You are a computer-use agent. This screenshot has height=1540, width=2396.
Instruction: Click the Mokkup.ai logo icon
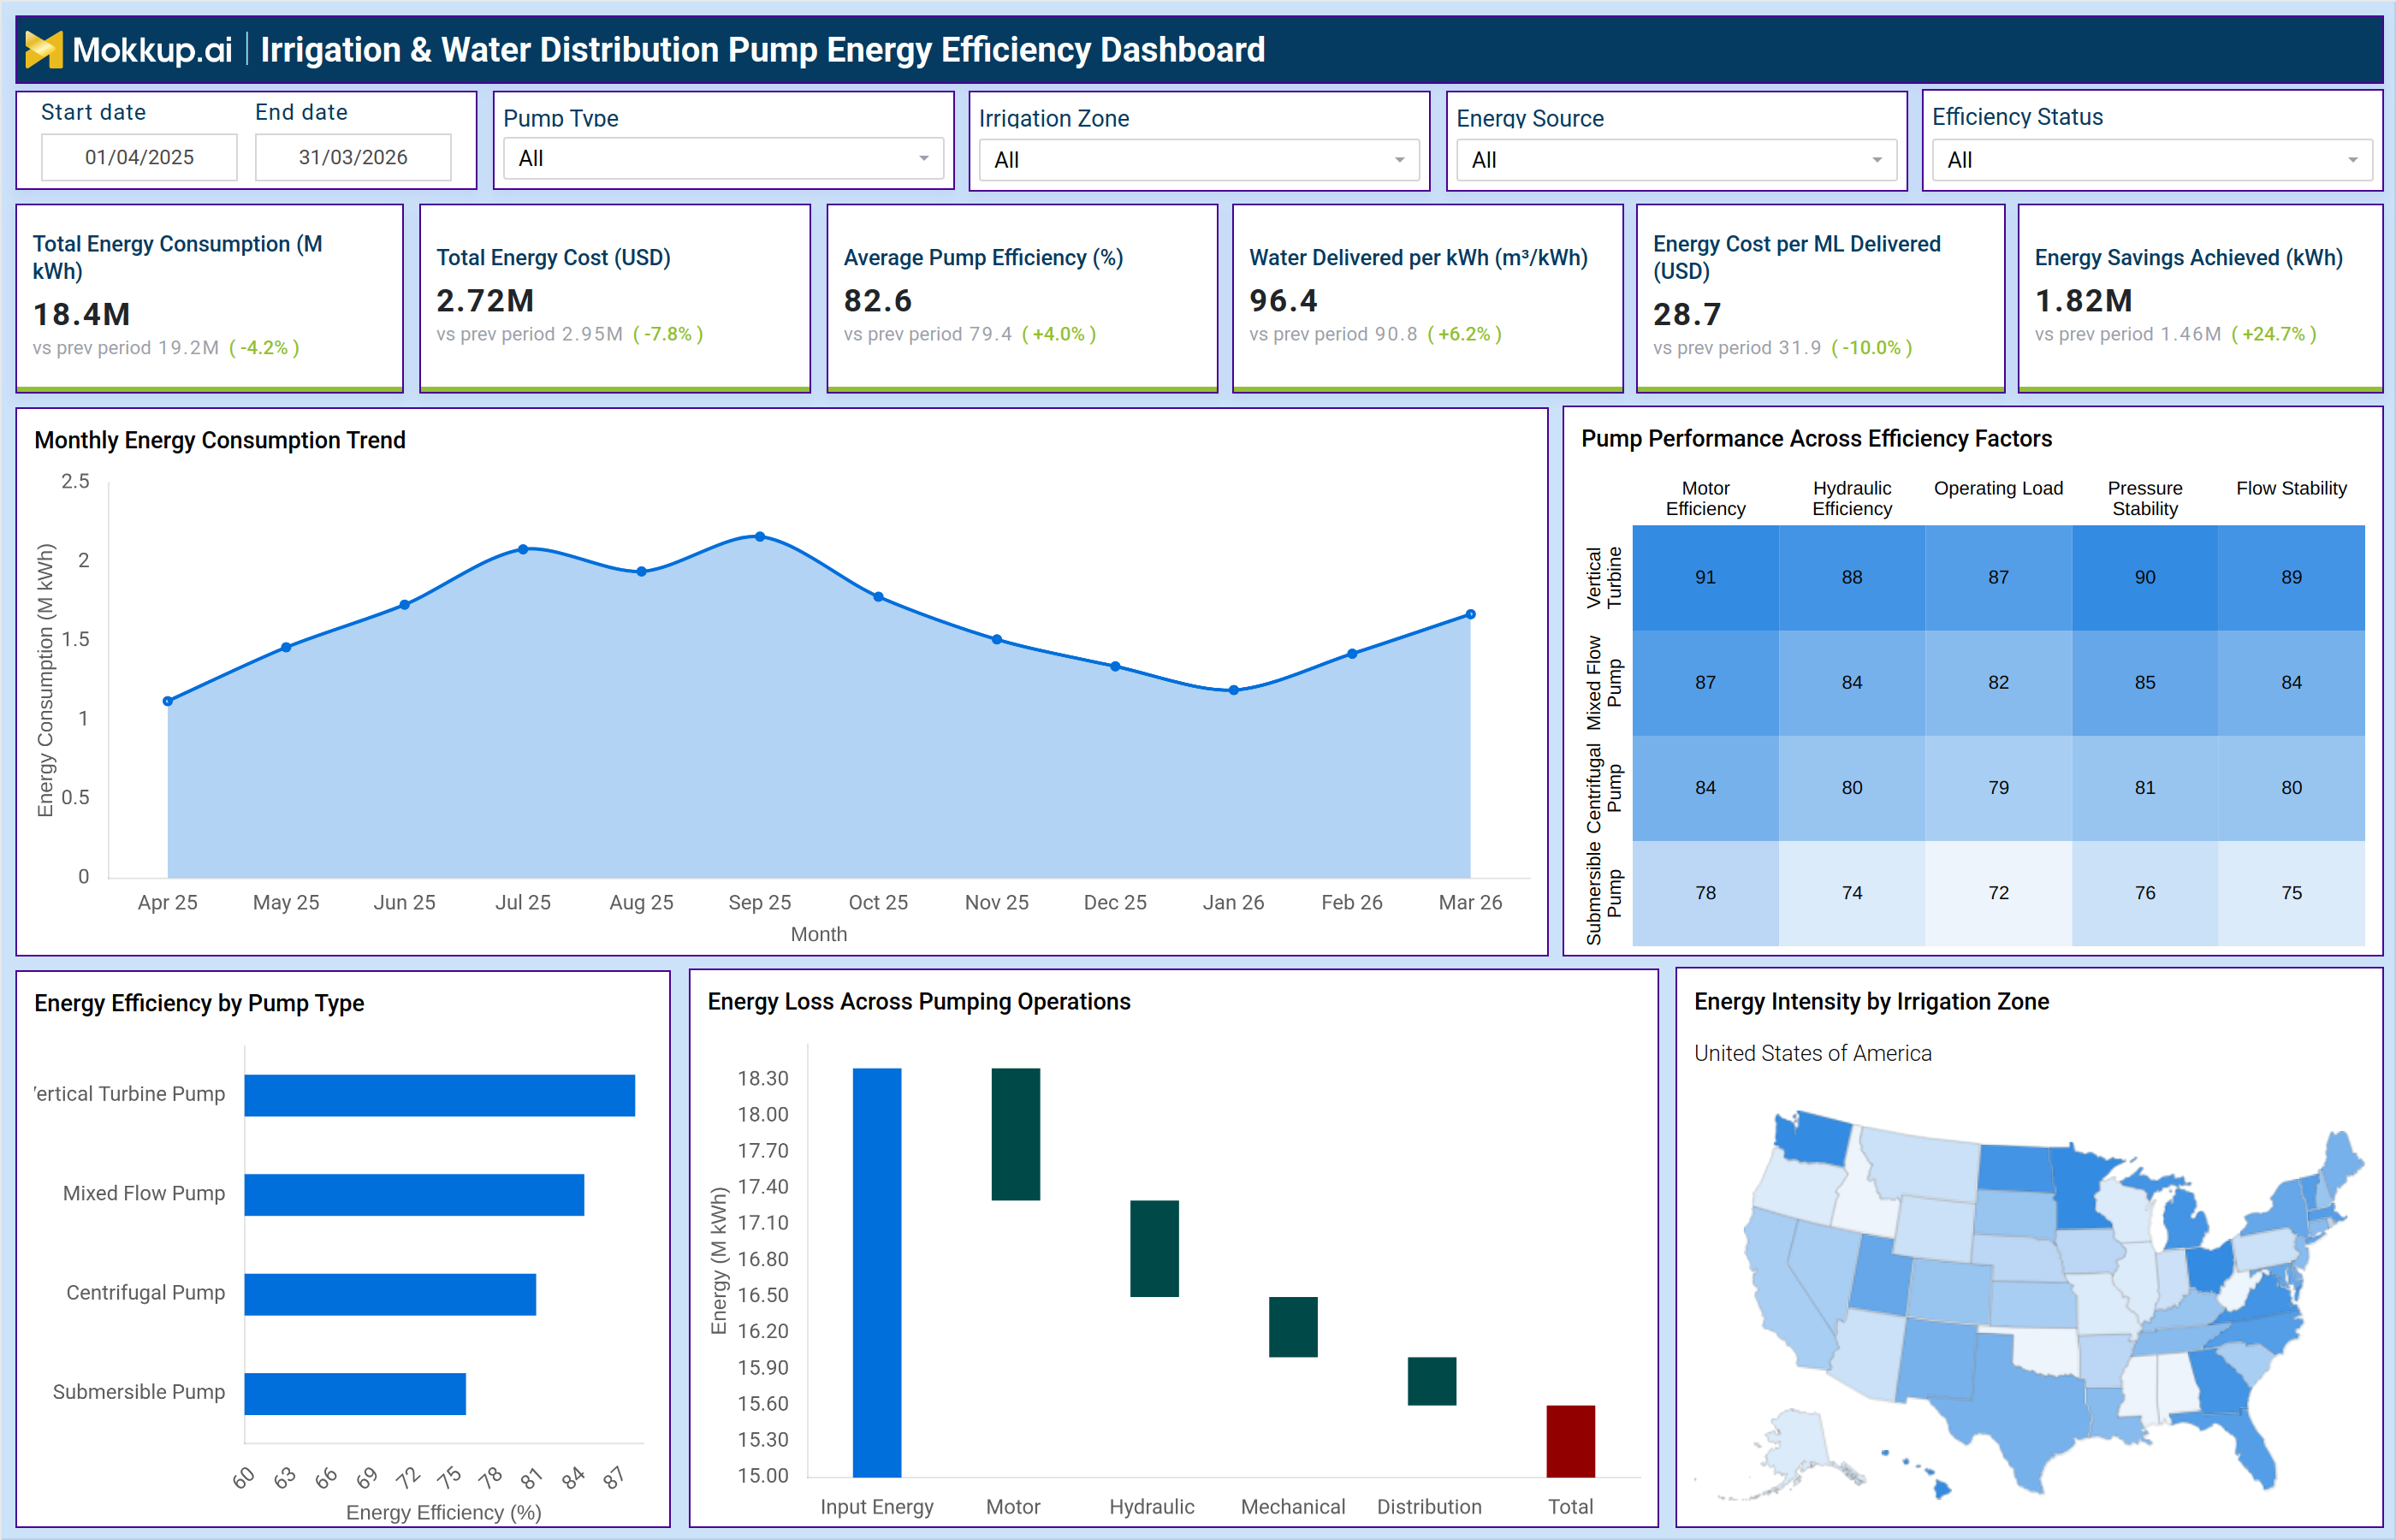44,49
